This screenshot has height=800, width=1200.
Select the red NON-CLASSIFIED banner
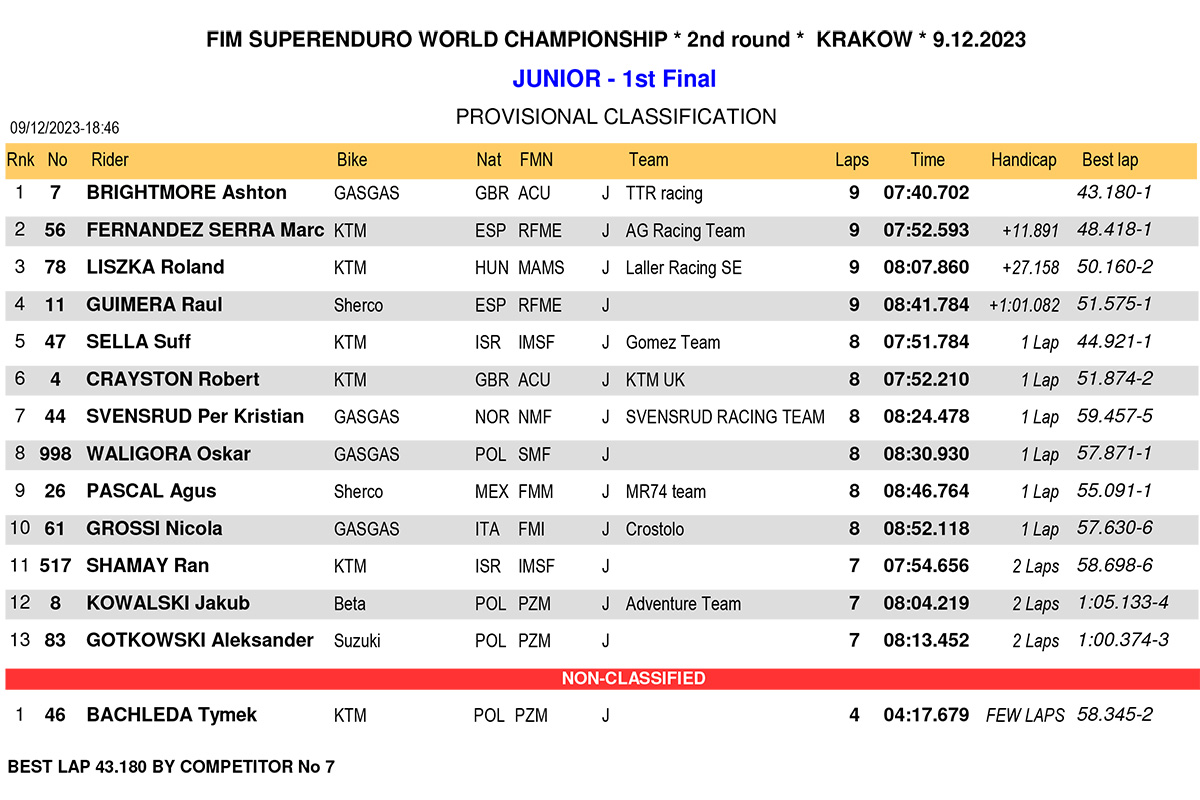(602, 678)
